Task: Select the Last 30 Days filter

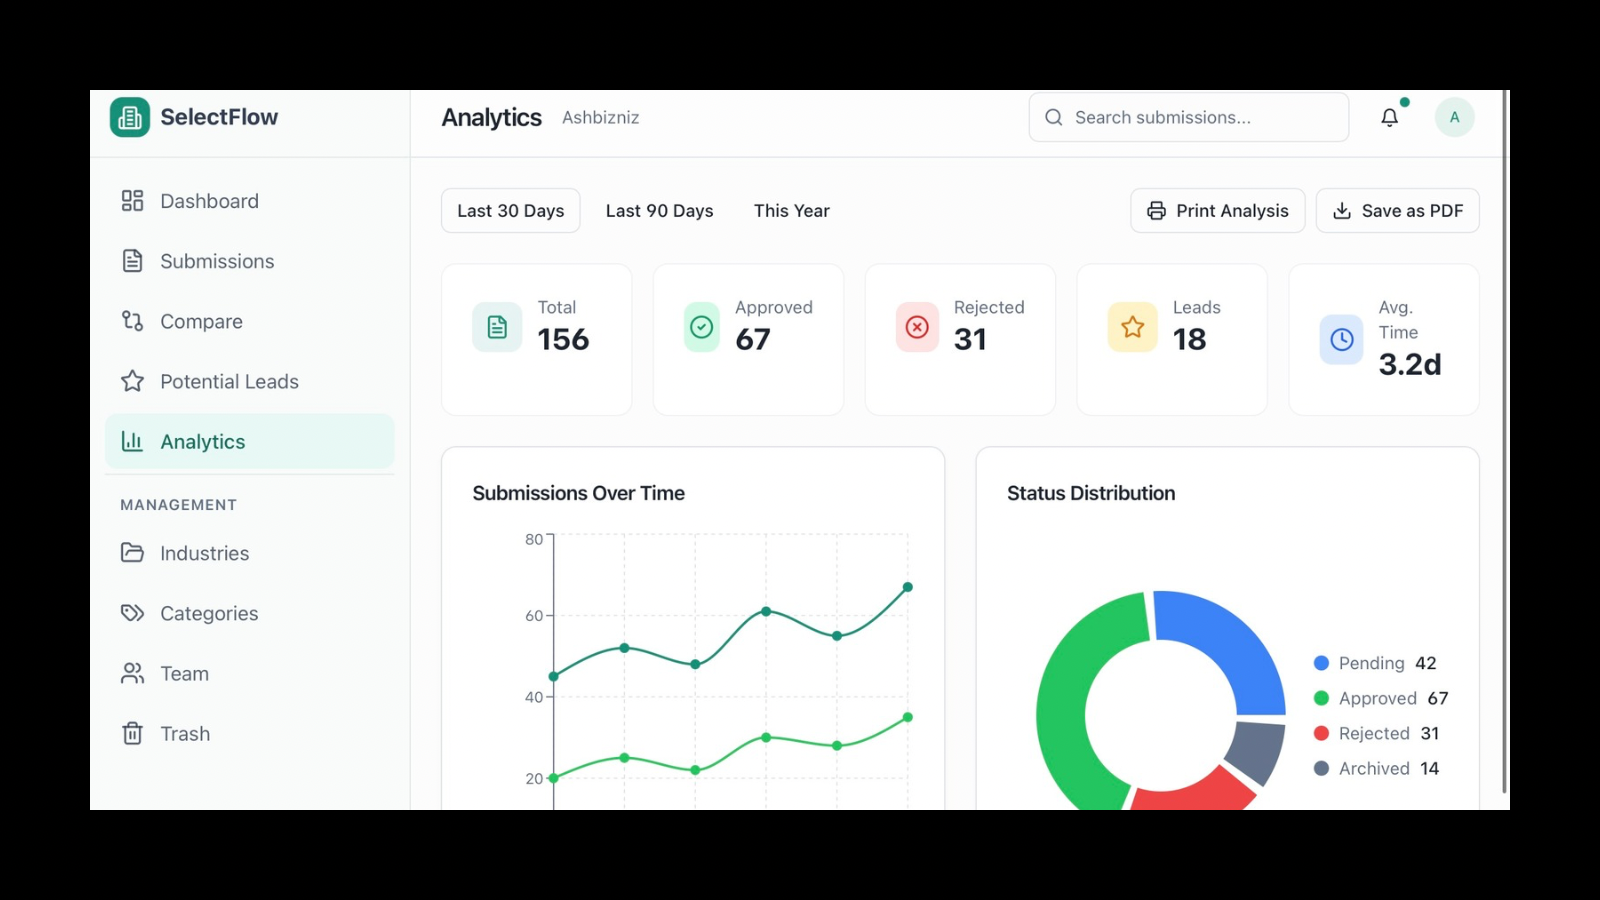Action: 510,210
